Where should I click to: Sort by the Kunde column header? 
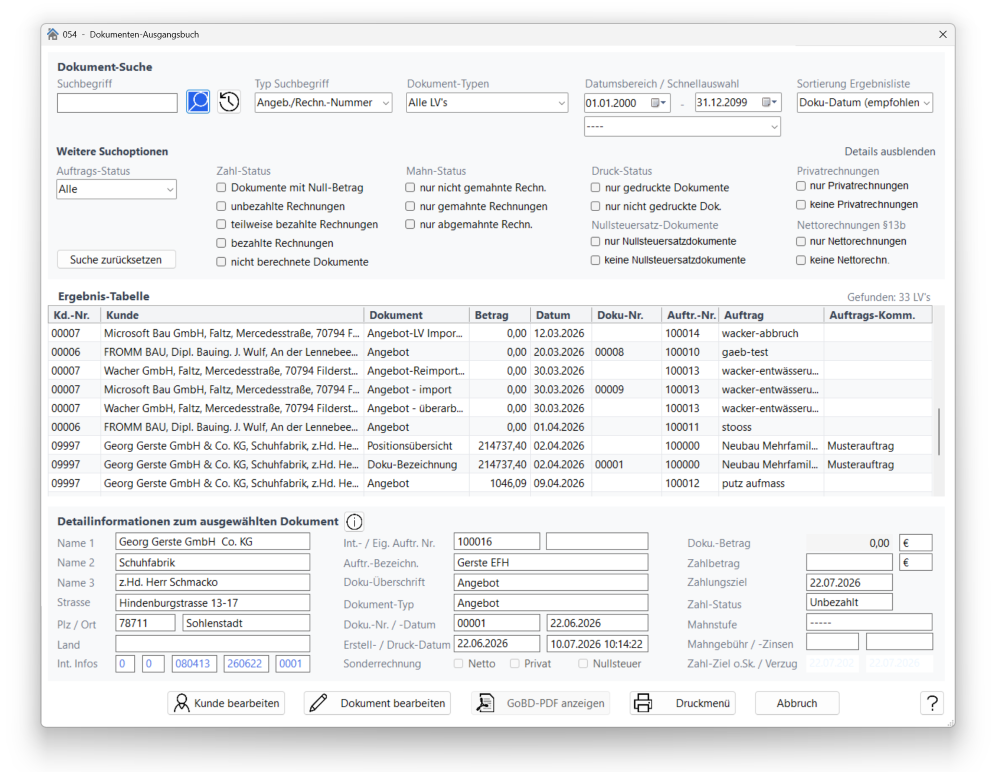pos(232,315)
